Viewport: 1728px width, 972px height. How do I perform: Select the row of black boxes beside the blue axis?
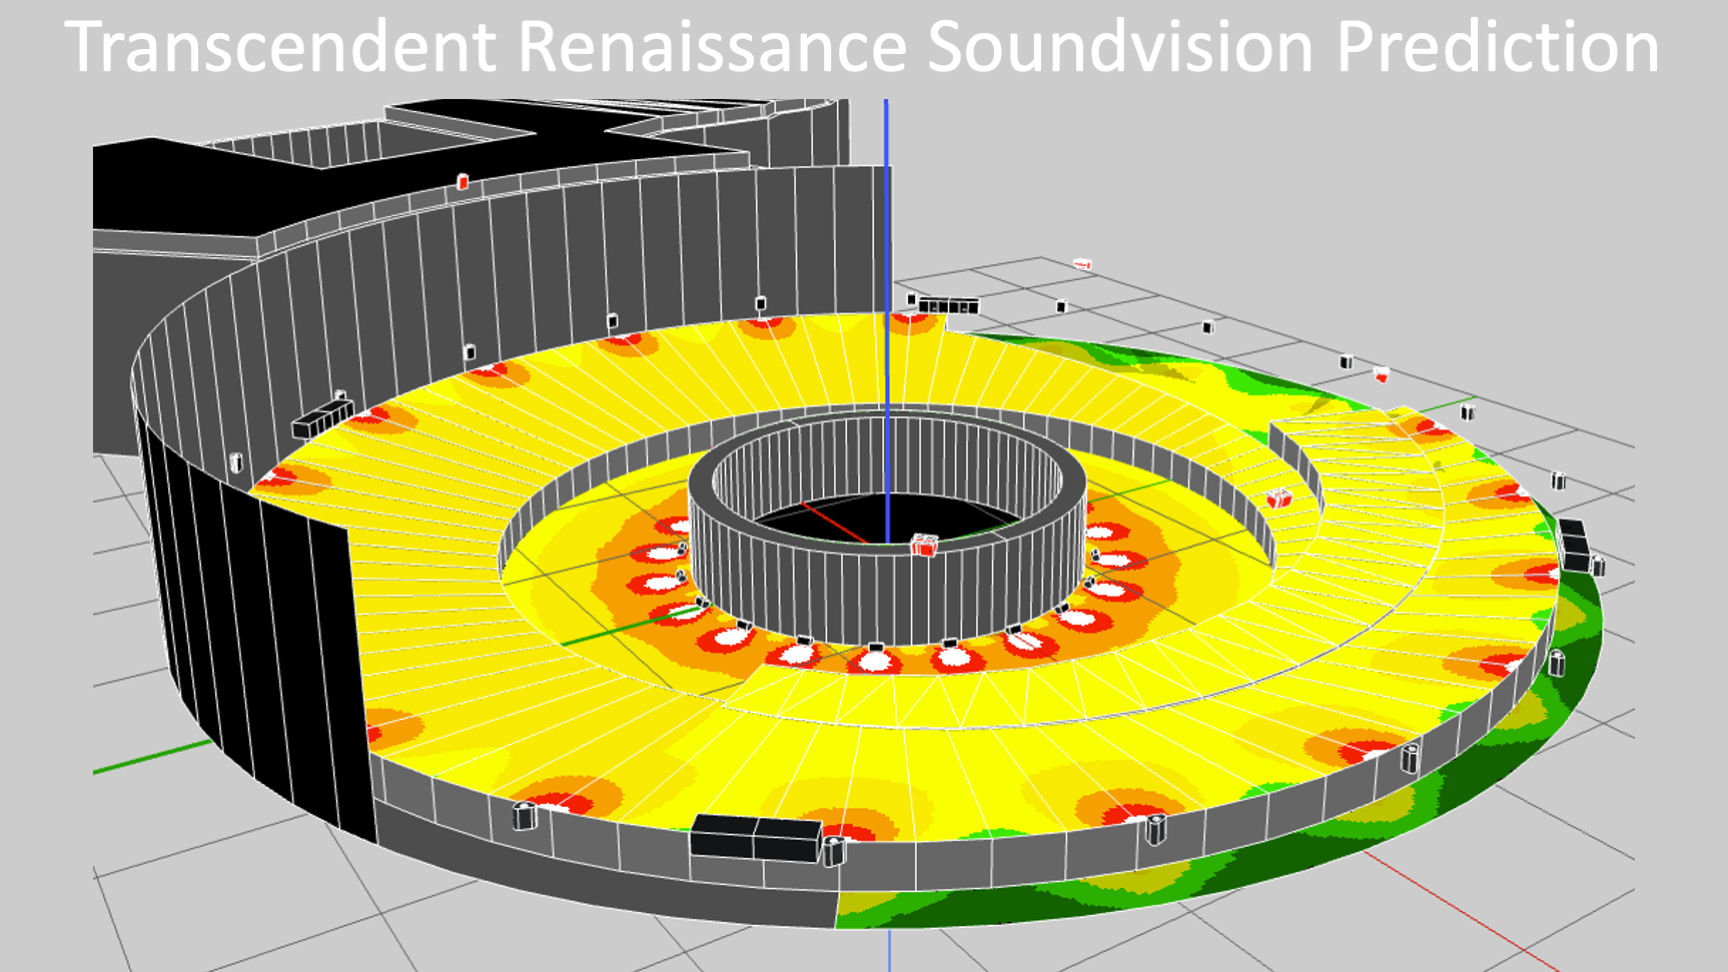click(x=948, y=306)
